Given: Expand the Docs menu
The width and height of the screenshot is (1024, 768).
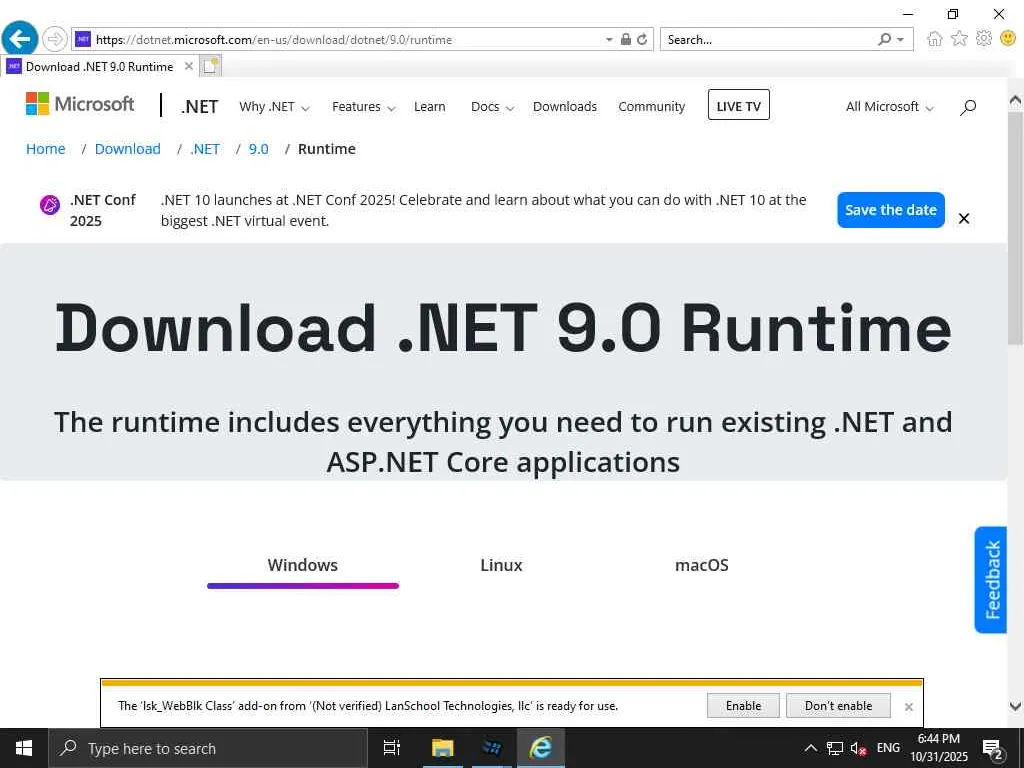Looking at the screenshot, I should 492,106.
